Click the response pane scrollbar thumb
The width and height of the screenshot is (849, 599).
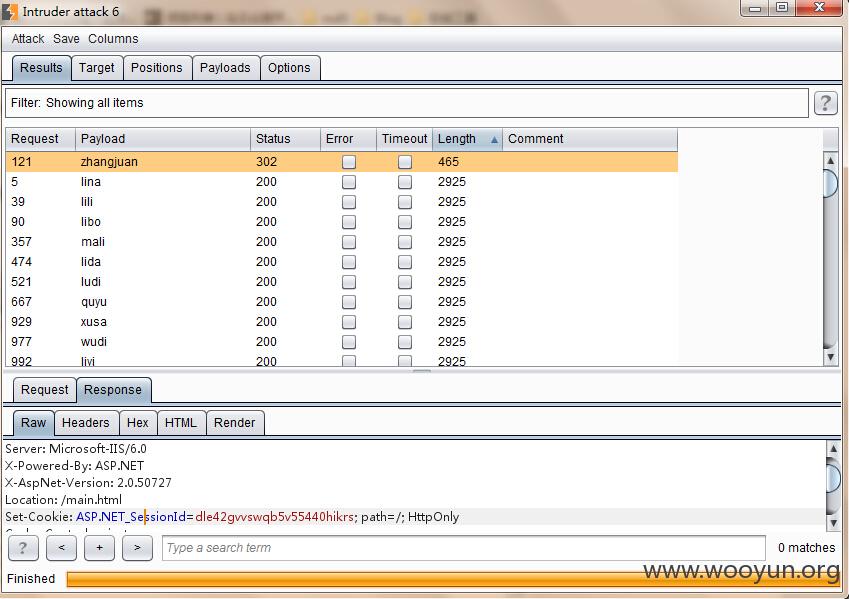click(833, 478)
